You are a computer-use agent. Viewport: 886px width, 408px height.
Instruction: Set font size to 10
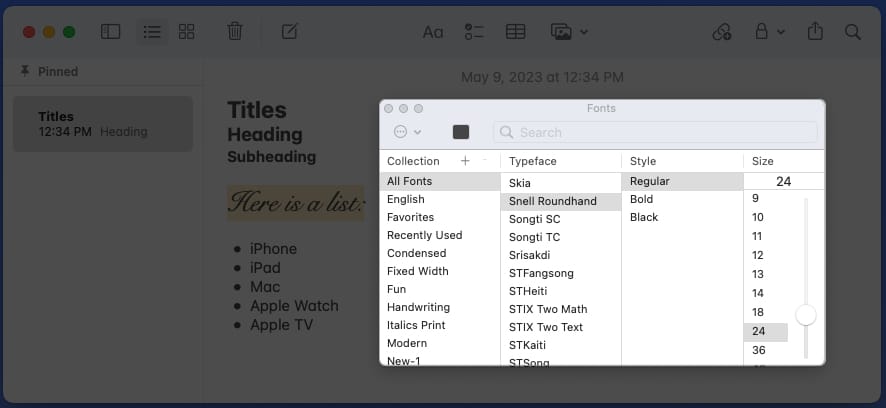coord(766,217)
